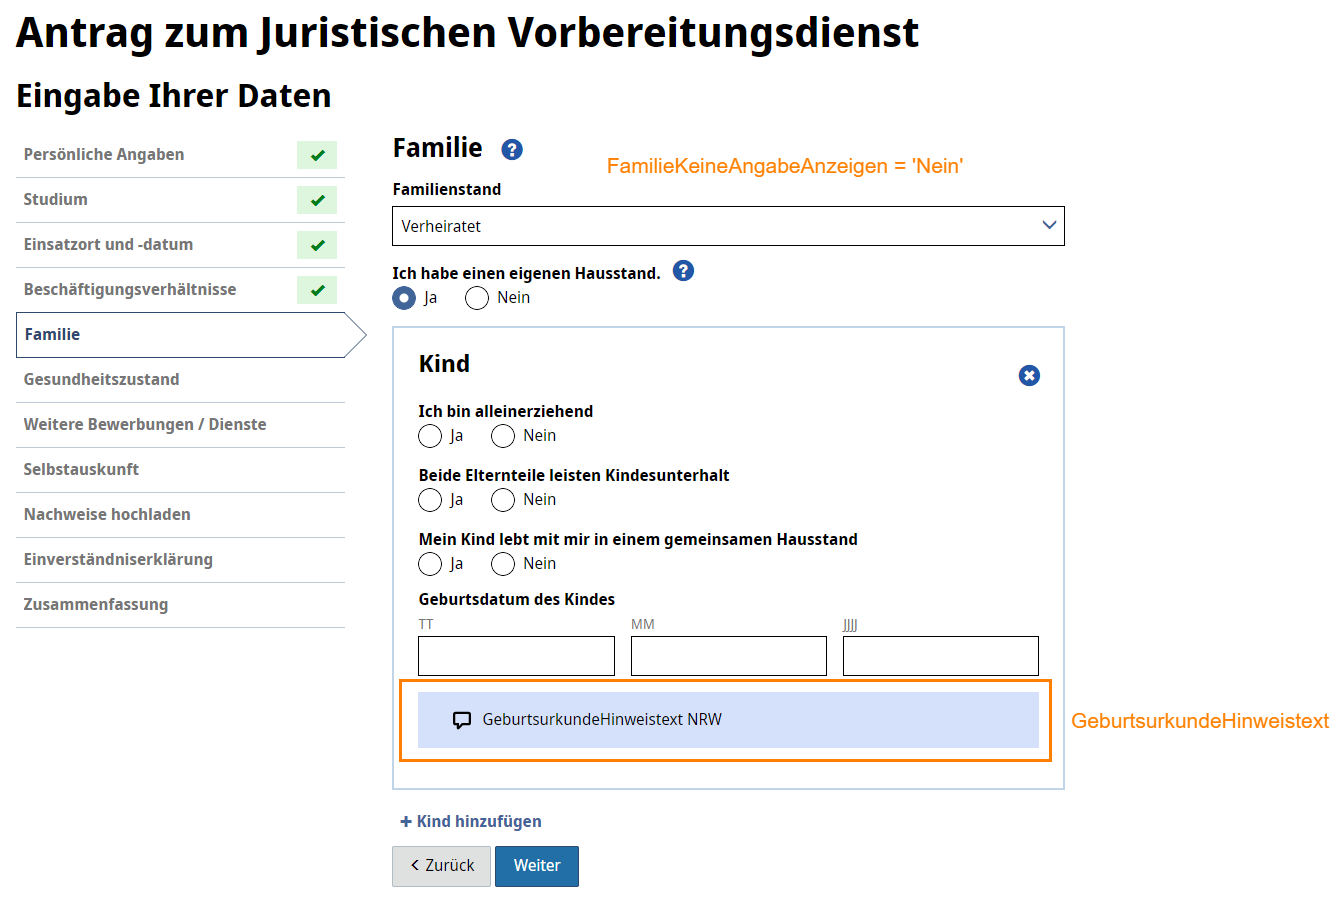Click green checkmark next to Einsatzort und -datum
Image resolution: width=1330 pixels, height=907 pixels.
[x=317, y=245]
